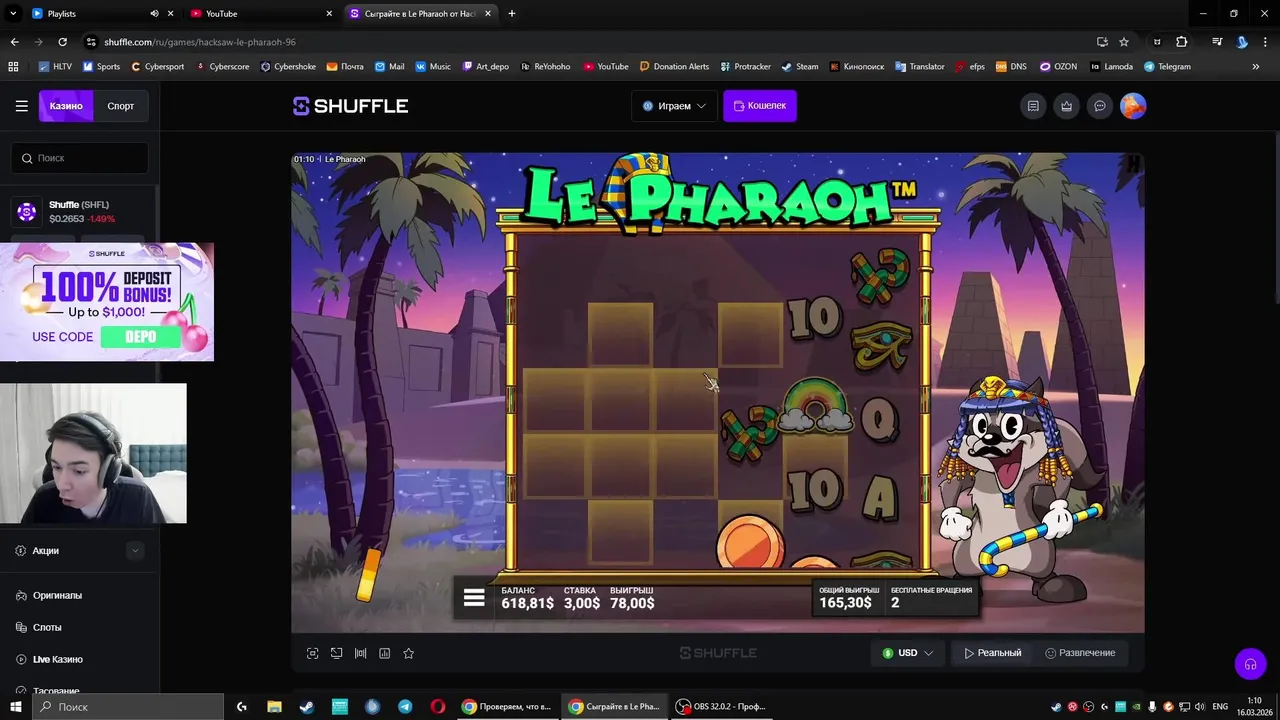Image resolution: width=1280 pixels, height=720 pixels.
Task: Close the YouTube browser tab
Action: [330, 14]
